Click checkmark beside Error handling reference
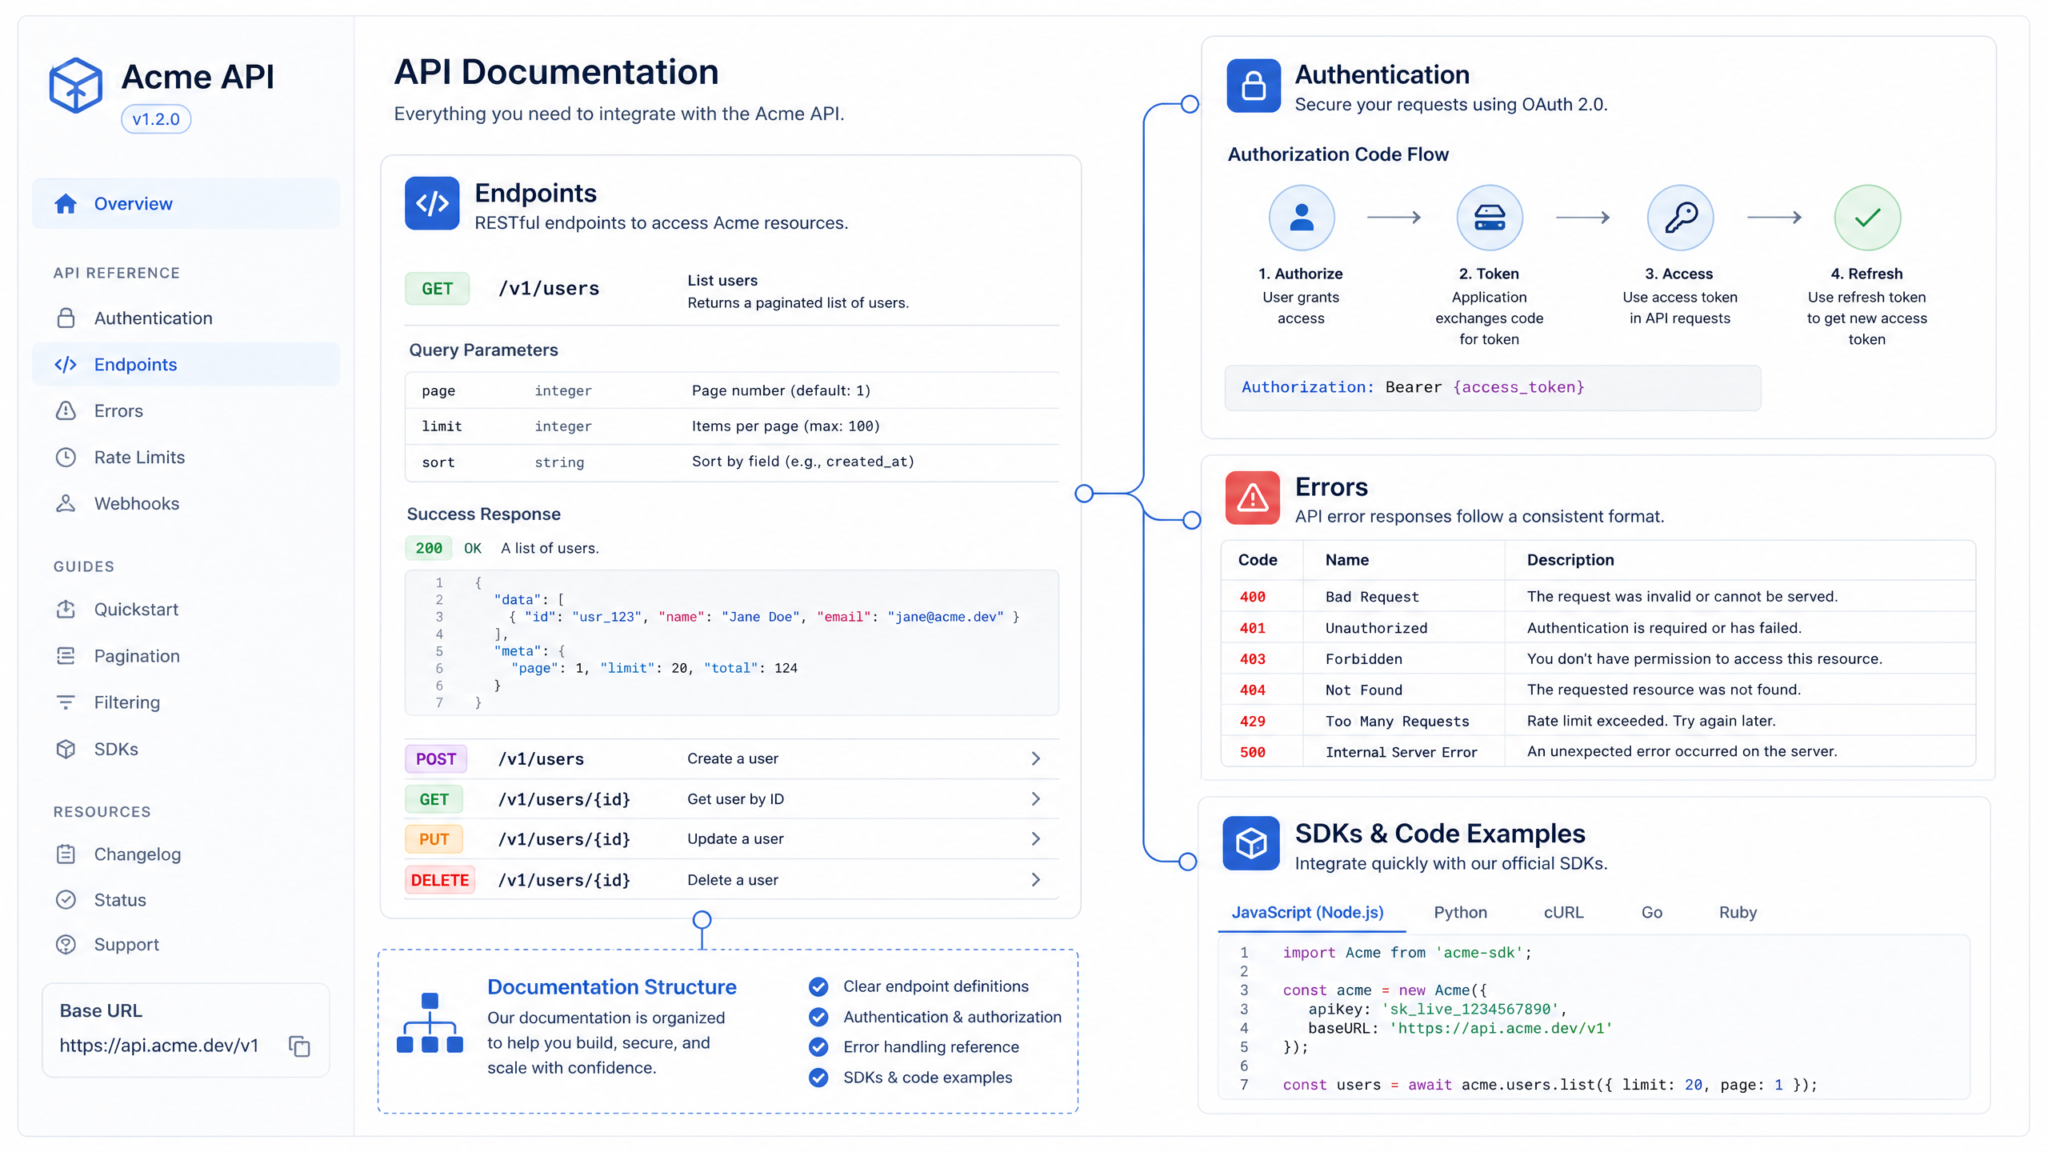 click(818, 1047)
